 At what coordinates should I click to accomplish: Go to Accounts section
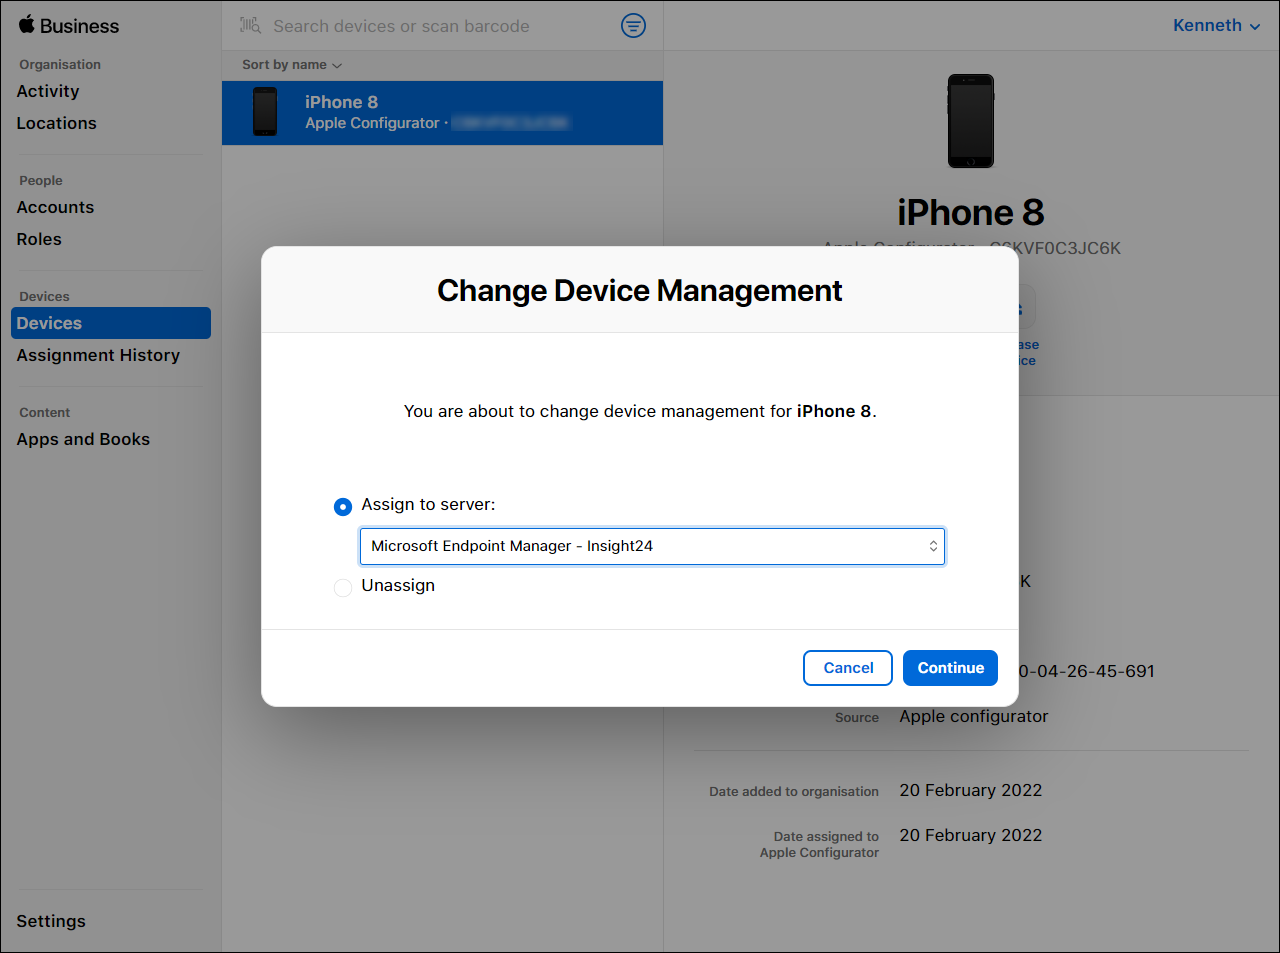pos(55,207)
